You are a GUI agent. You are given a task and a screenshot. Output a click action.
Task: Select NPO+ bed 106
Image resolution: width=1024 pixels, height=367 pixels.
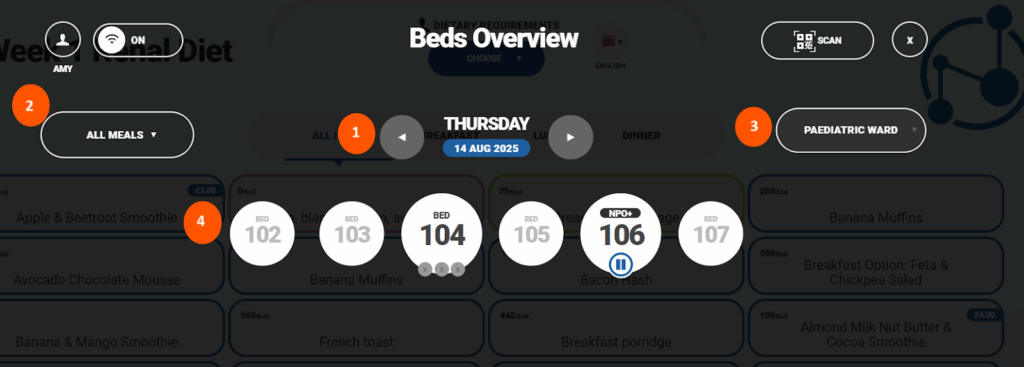pos(620,234)
